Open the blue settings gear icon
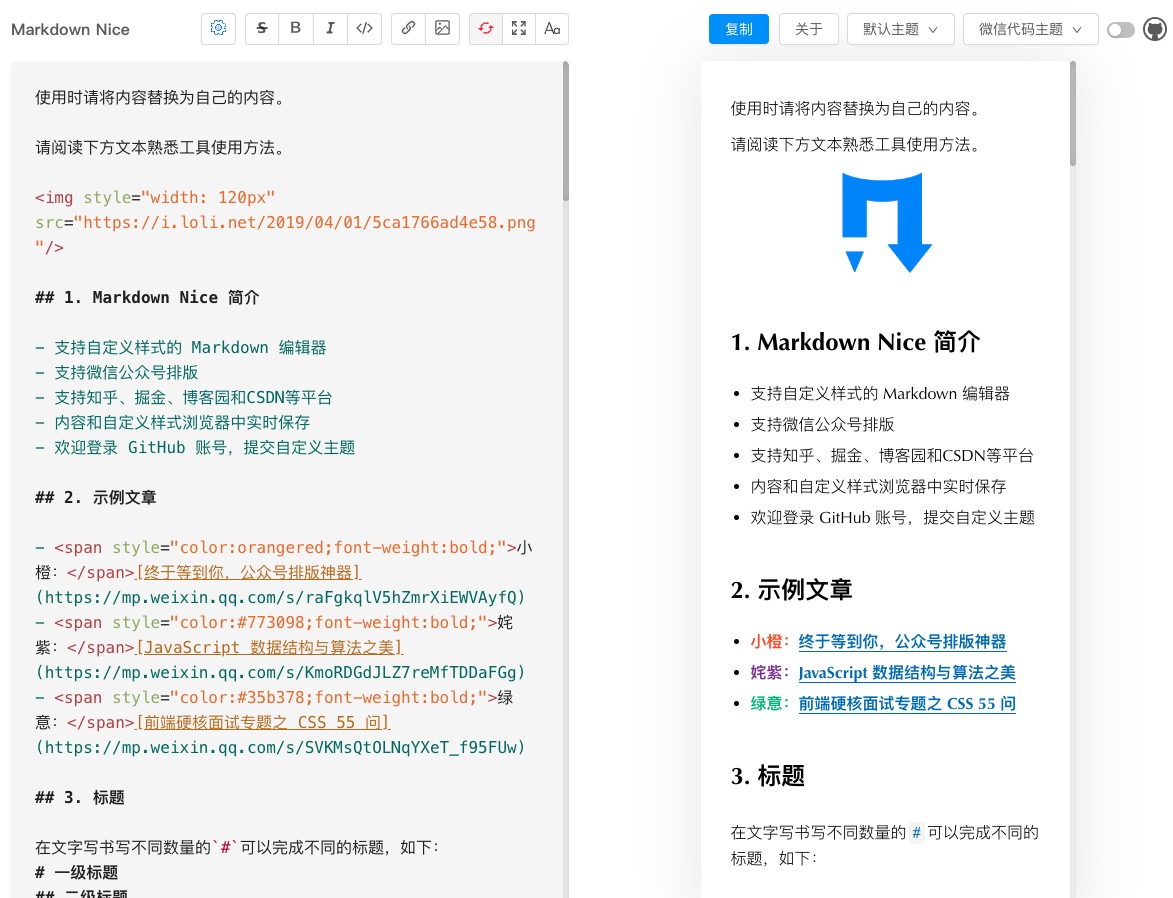 [218, 28]
